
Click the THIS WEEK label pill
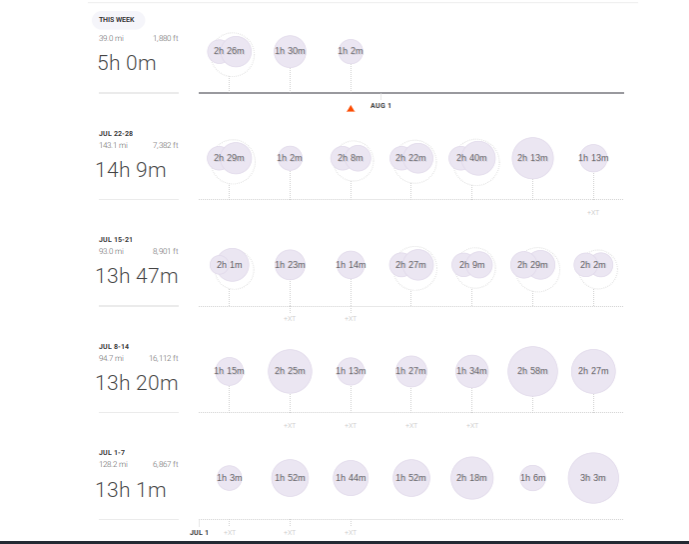119,20
